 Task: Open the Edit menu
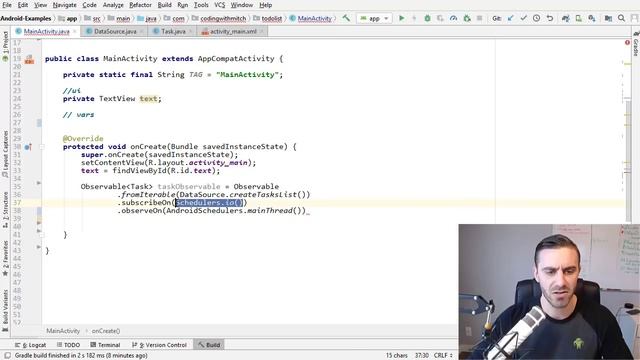(x=23, y=5)
